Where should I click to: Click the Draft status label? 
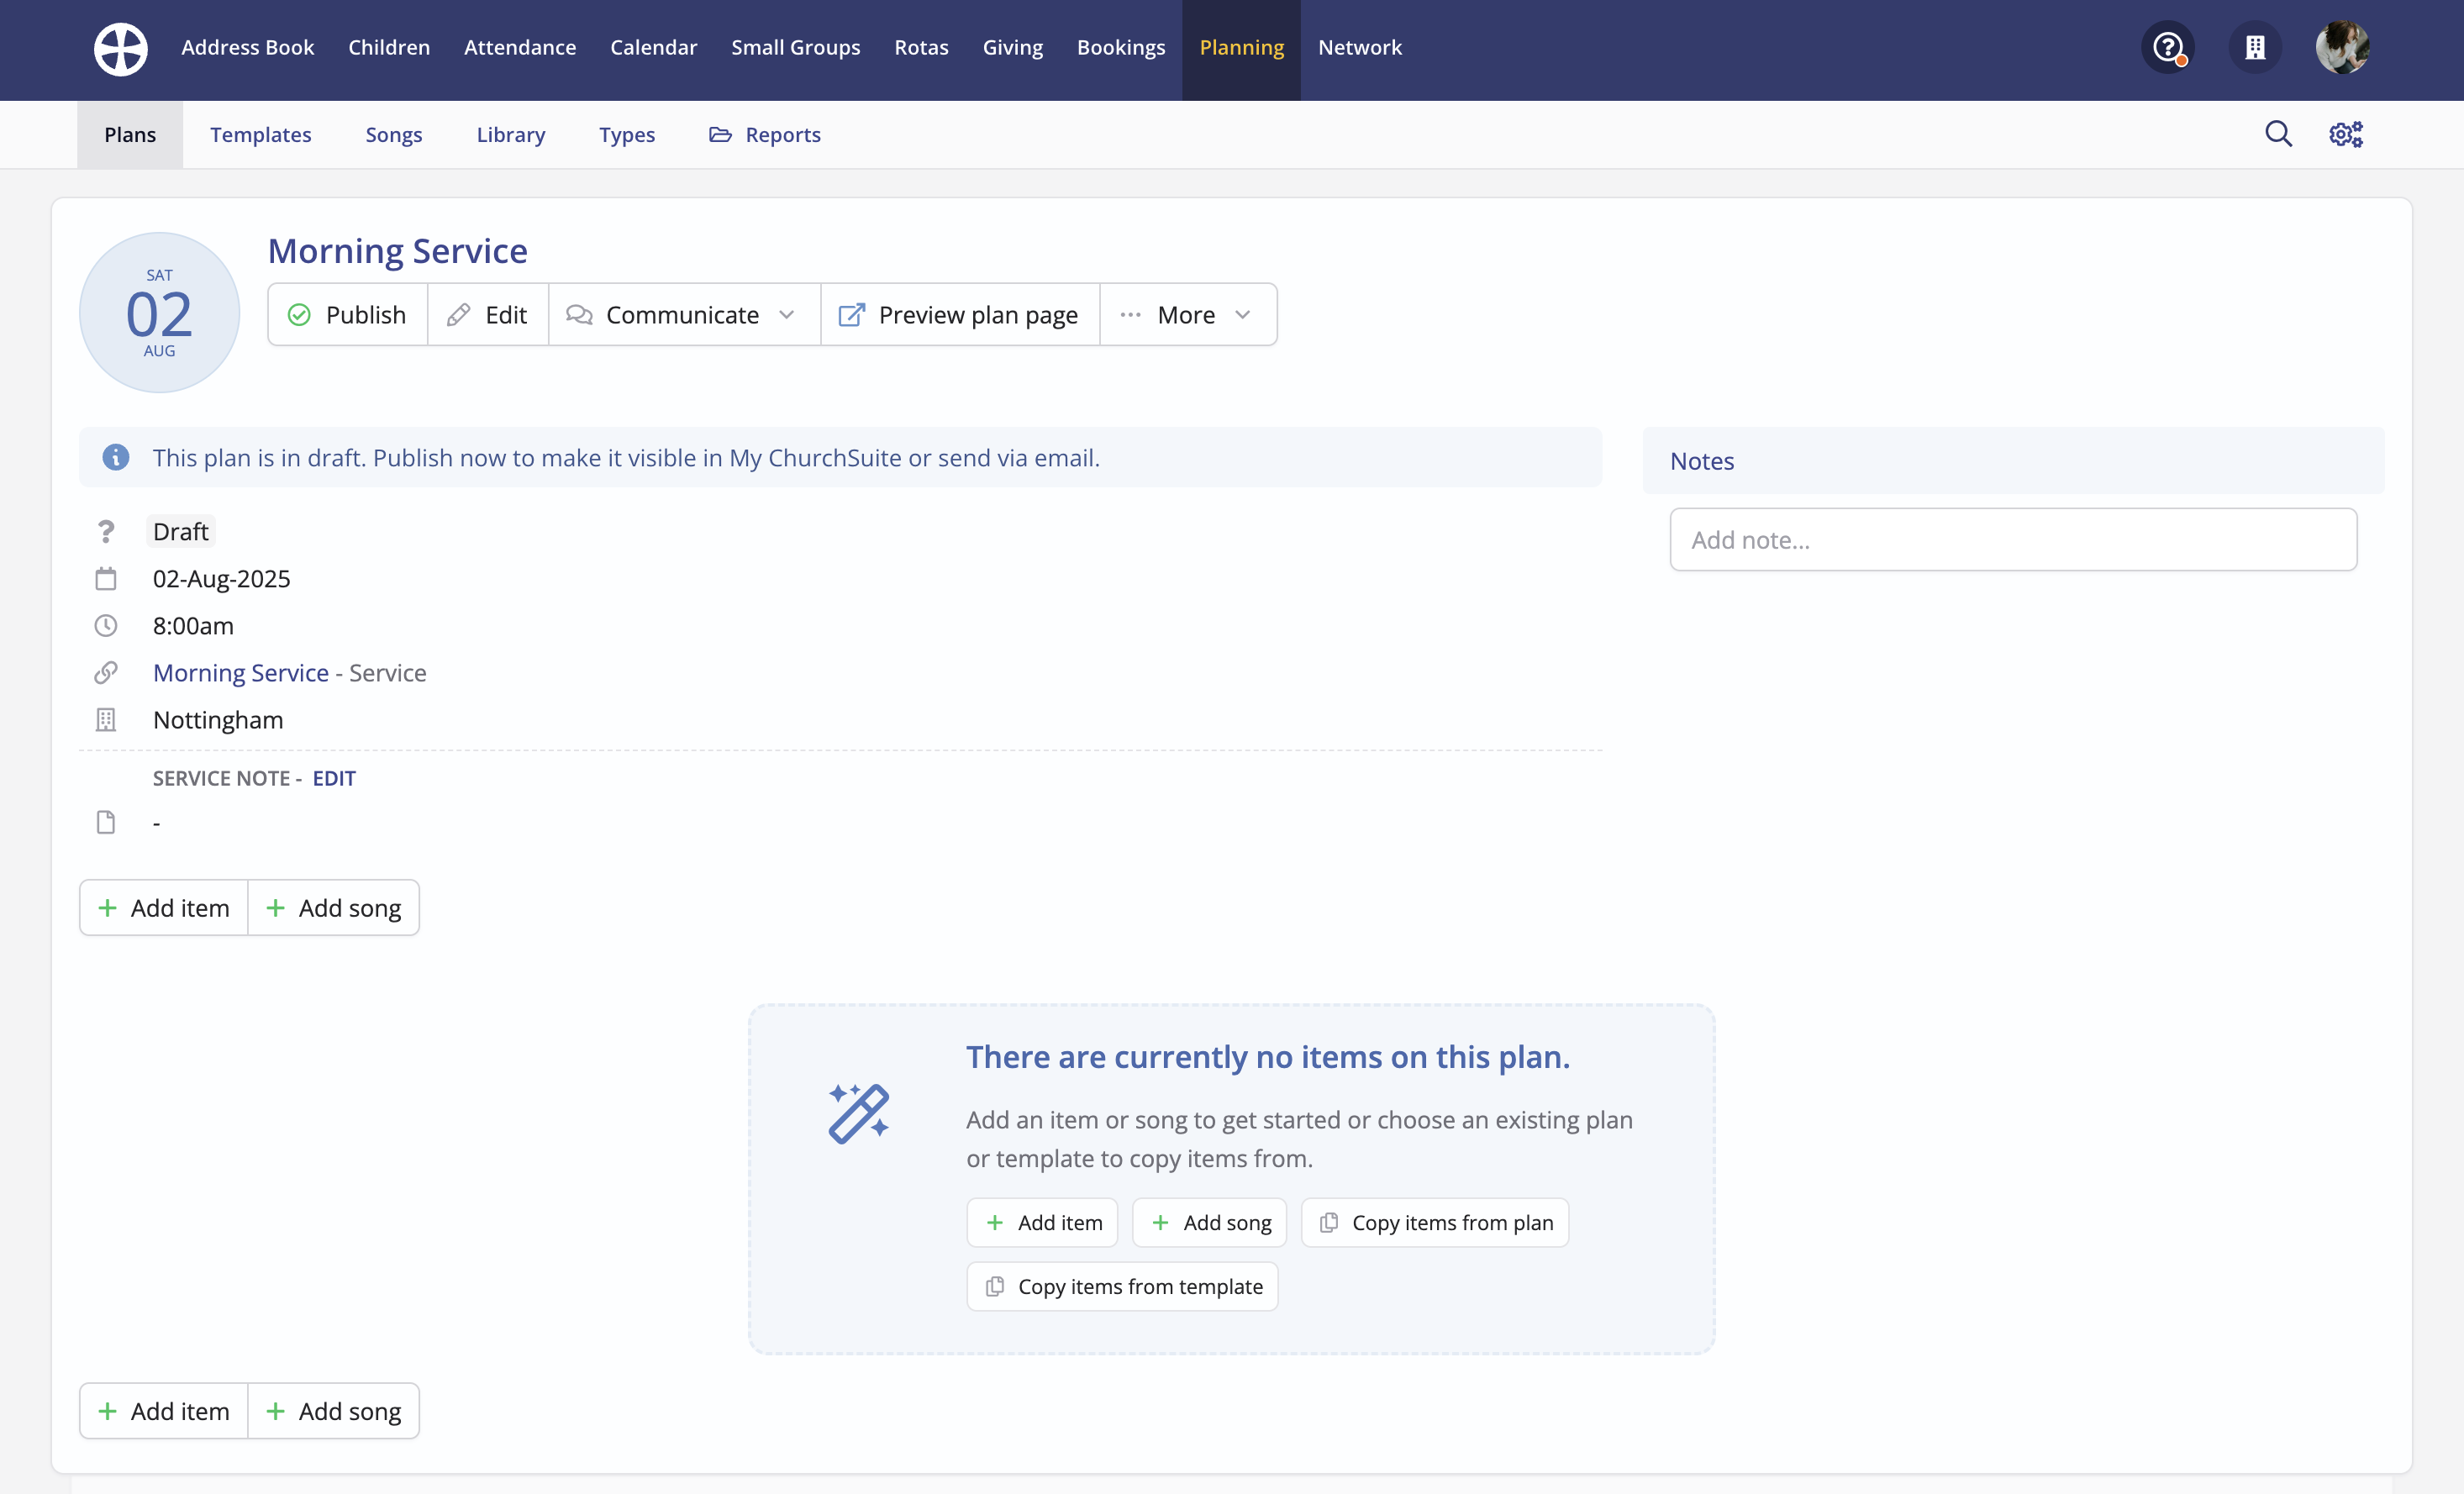click(x=181, y=531)
